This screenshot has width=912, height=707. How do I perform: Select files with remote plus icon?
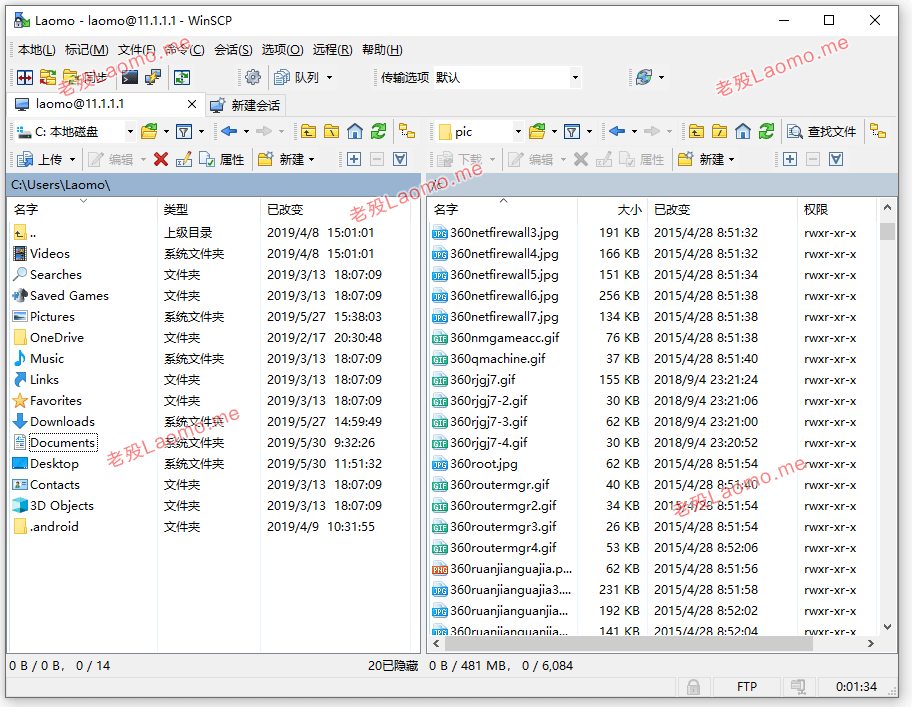pyautogui.click(x=790, y=159)
